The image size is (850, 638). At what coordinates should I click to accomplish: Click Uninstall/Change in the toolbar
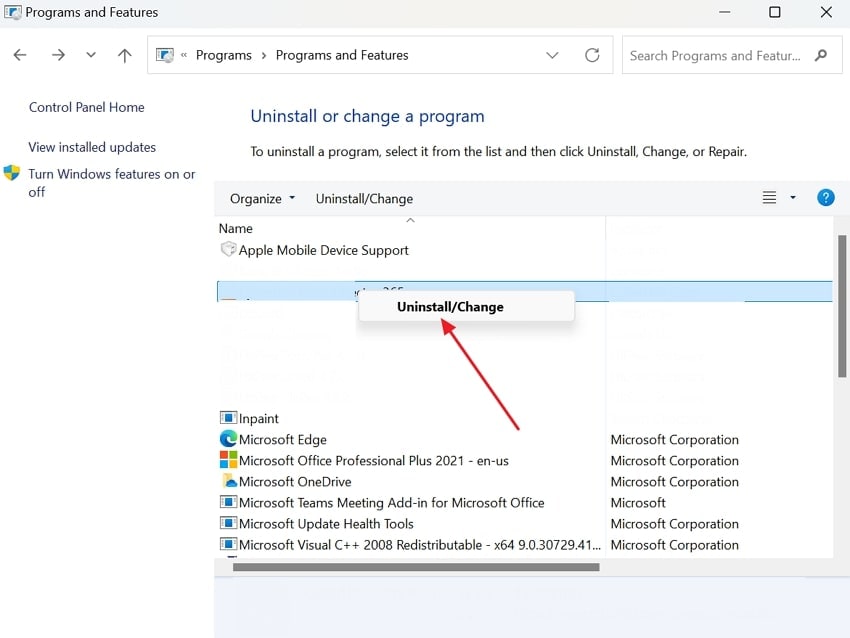(x=364, y=199)
